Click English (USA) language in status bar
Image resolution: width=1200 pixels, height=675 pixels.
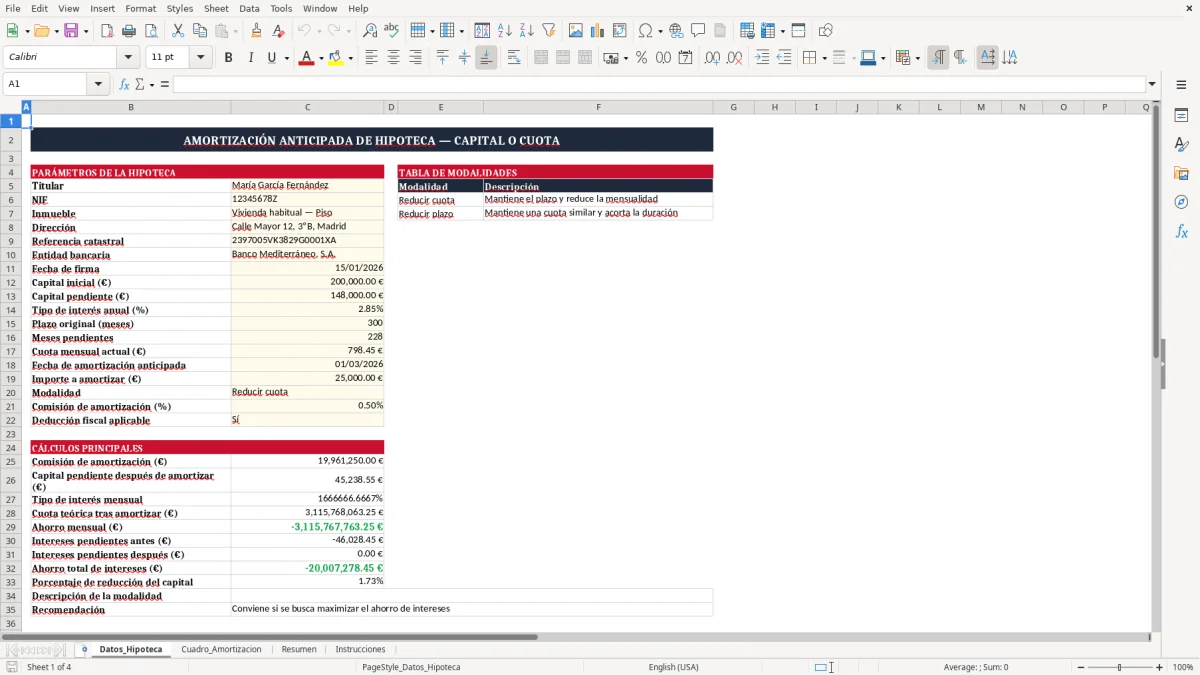pos(673,667)
